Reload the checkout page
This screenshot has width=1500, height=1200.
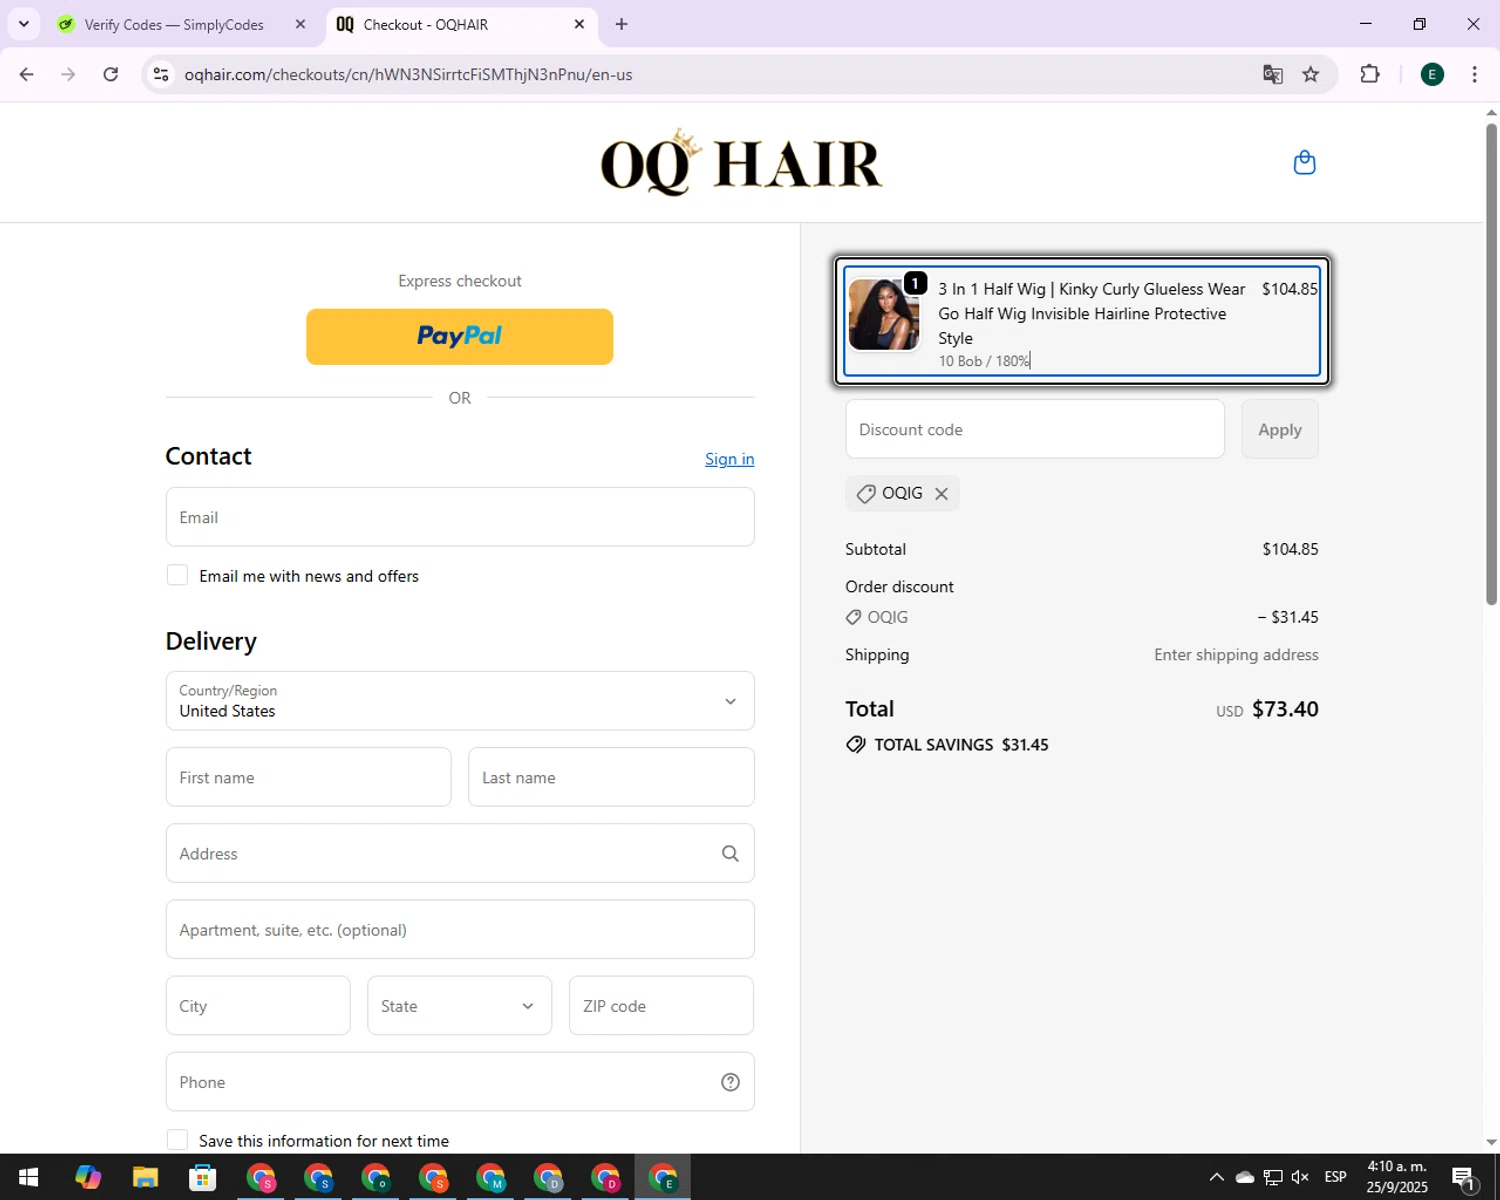tap(111, 74)
